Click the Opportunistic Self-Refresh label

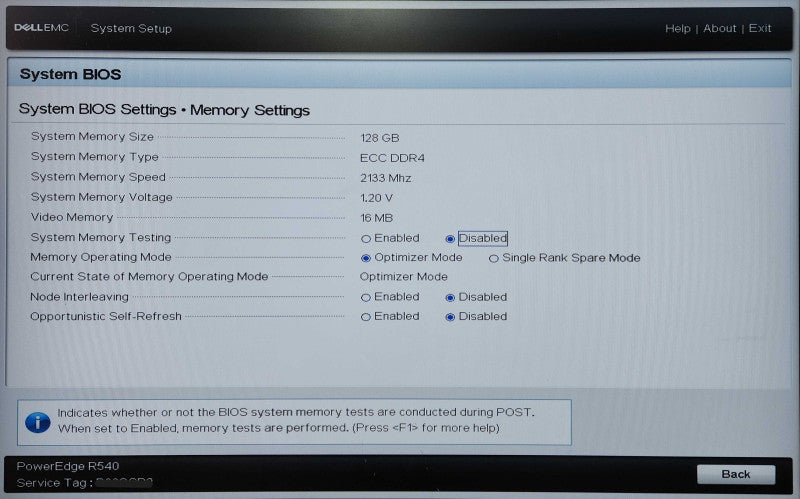pos(106,316)
